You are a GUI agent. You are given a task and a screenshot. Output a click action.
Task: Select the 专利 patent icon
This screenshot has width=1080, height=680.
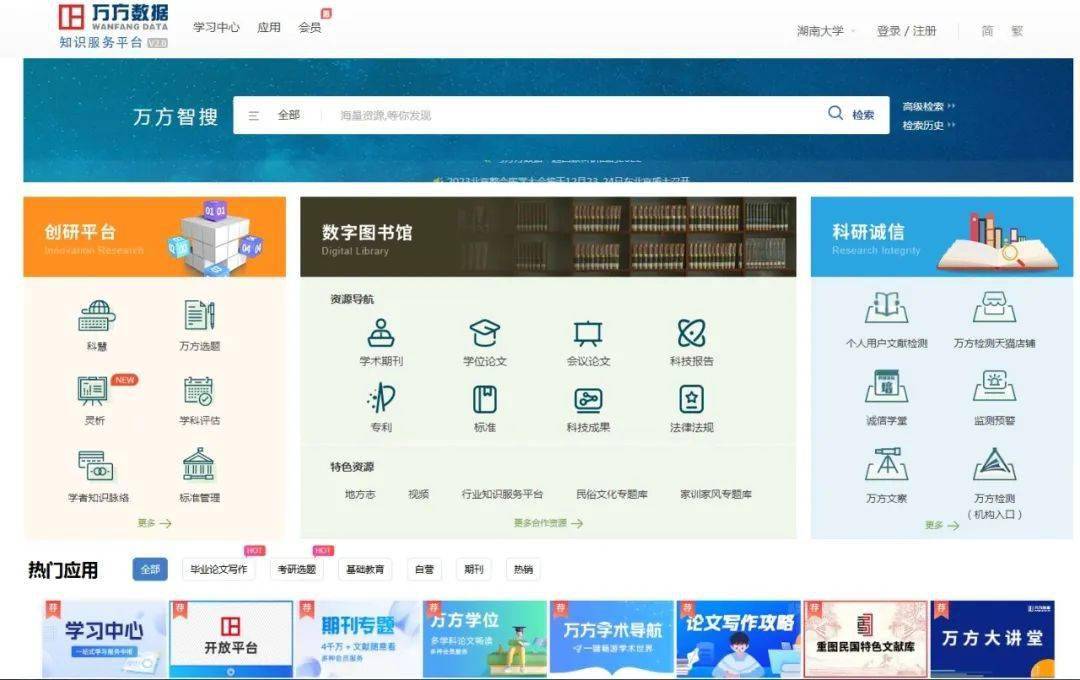pyautogui.click(x=381, y=399)
